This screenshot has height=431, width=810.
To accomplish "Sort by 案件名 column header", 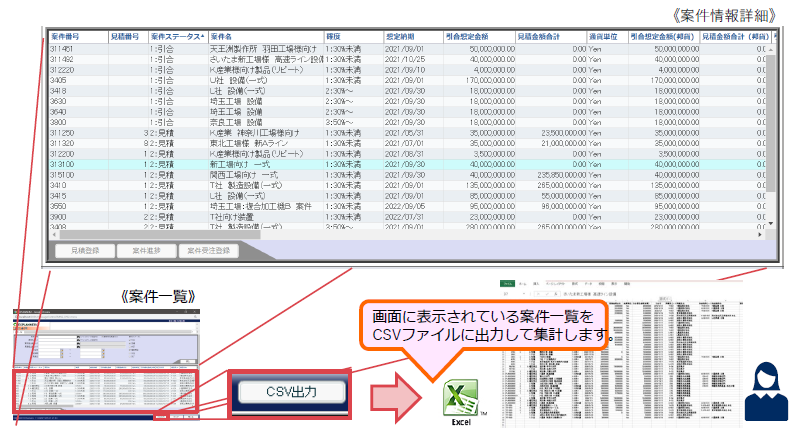I will [266, 37].
